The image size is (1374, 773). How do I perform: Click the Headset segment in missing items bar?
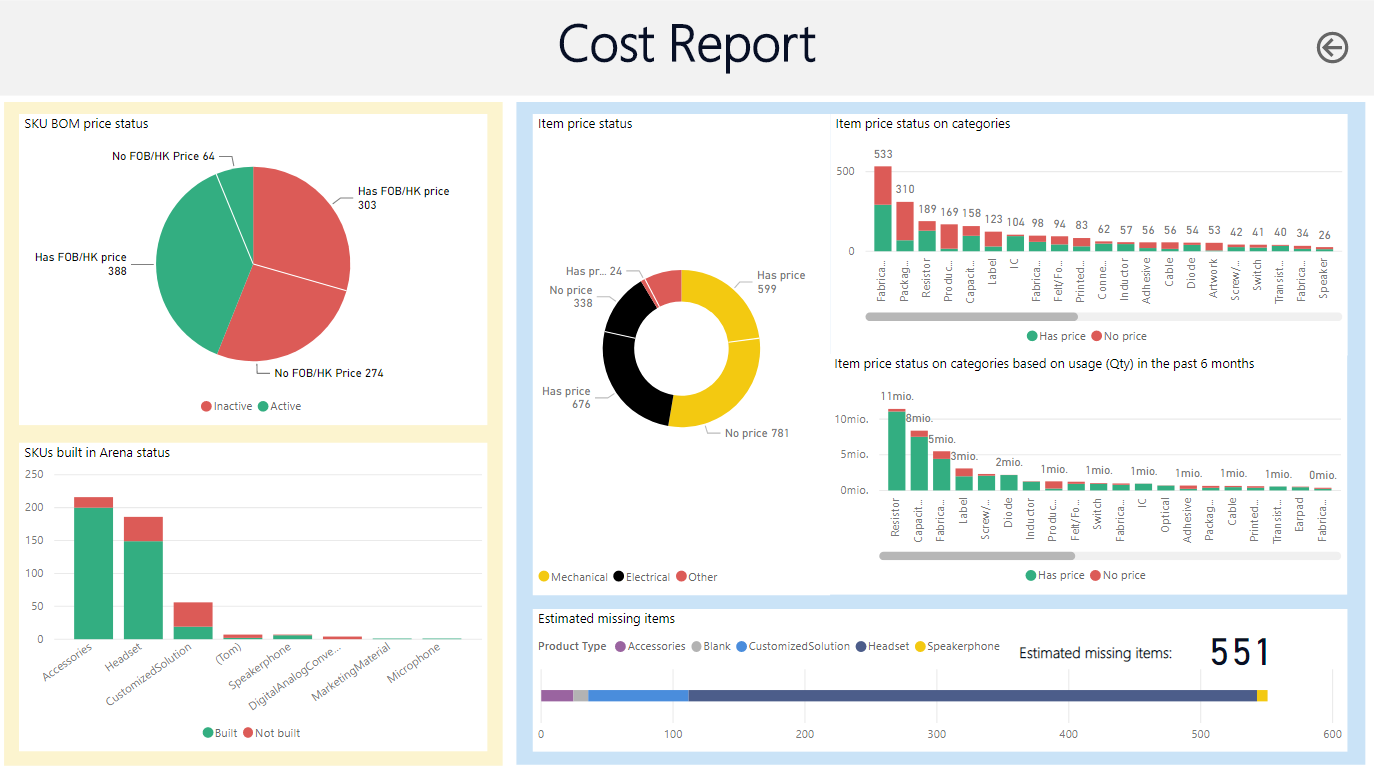click(x=970, y=695)
